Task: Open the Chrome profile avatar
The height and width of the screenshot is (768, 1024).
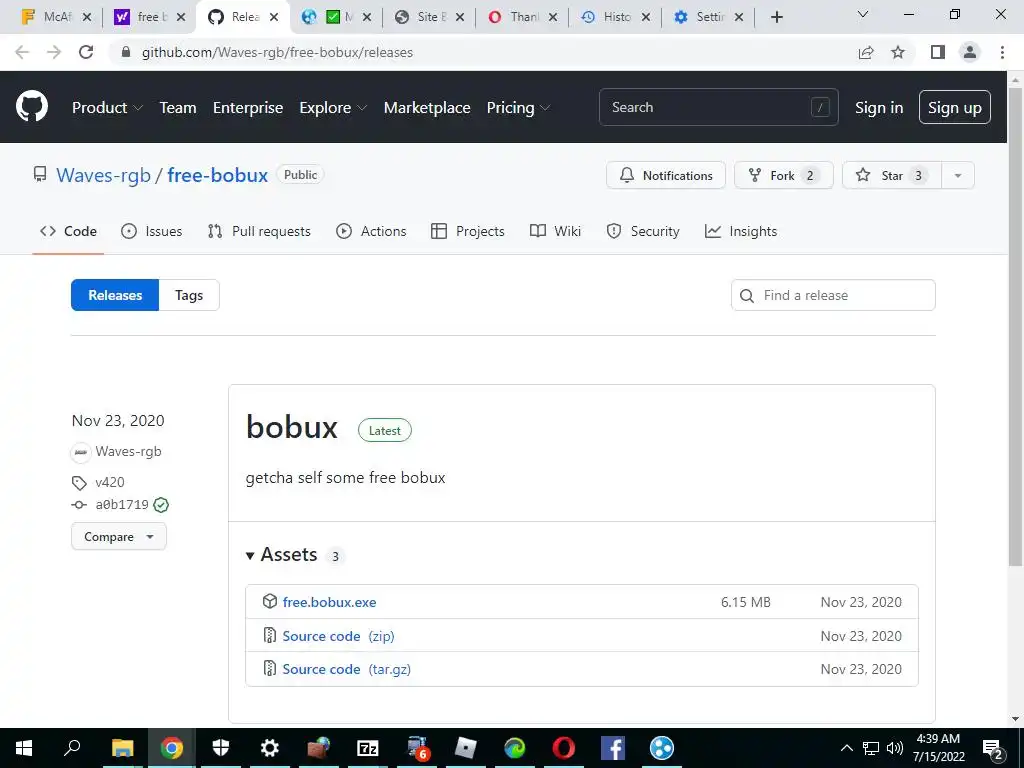Action: [x=970, y=52]
